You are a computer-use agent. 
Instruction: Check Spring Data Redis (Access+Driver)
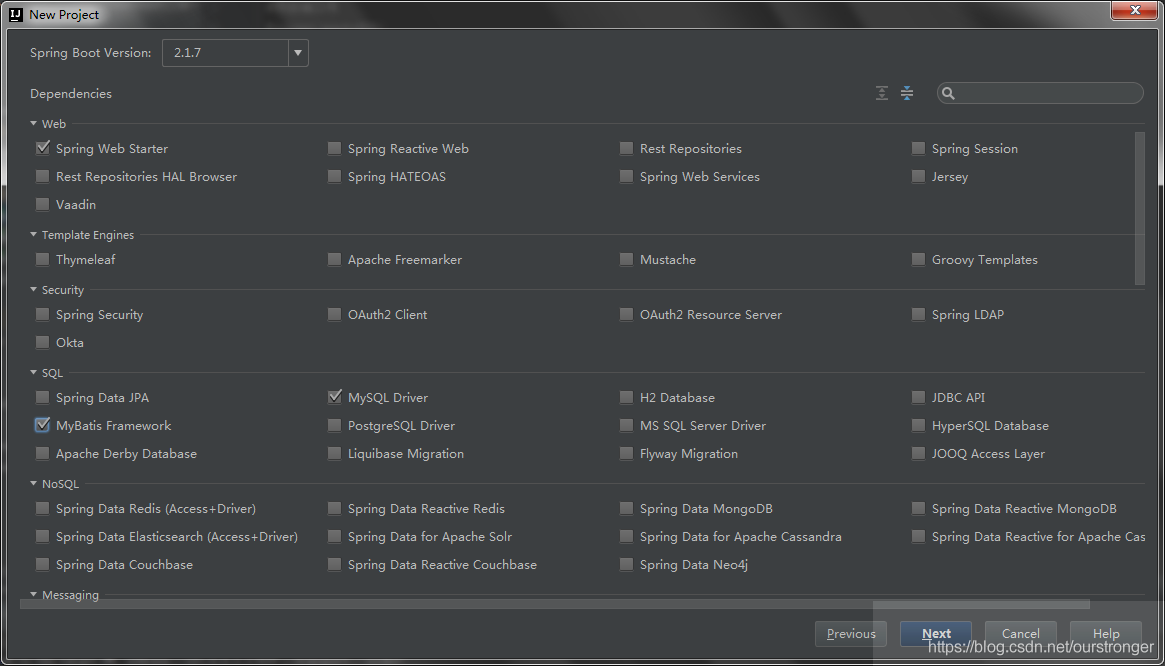click(42, 508)
